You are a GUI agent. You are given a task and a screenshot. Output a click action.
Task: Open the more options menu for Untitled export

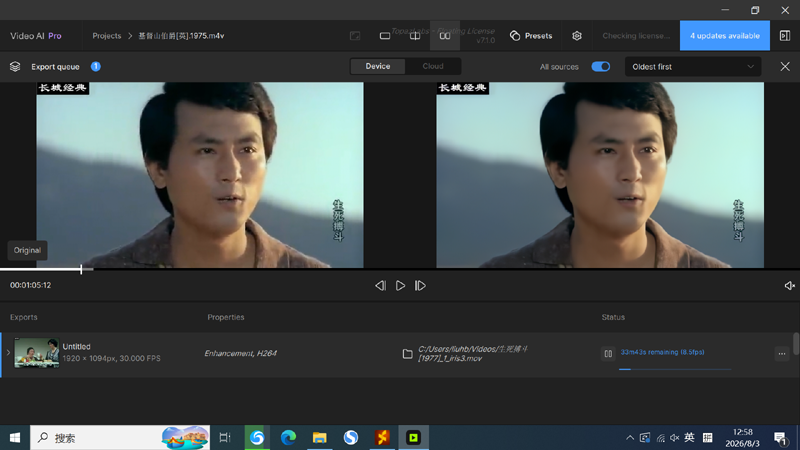tap(782, 353)
